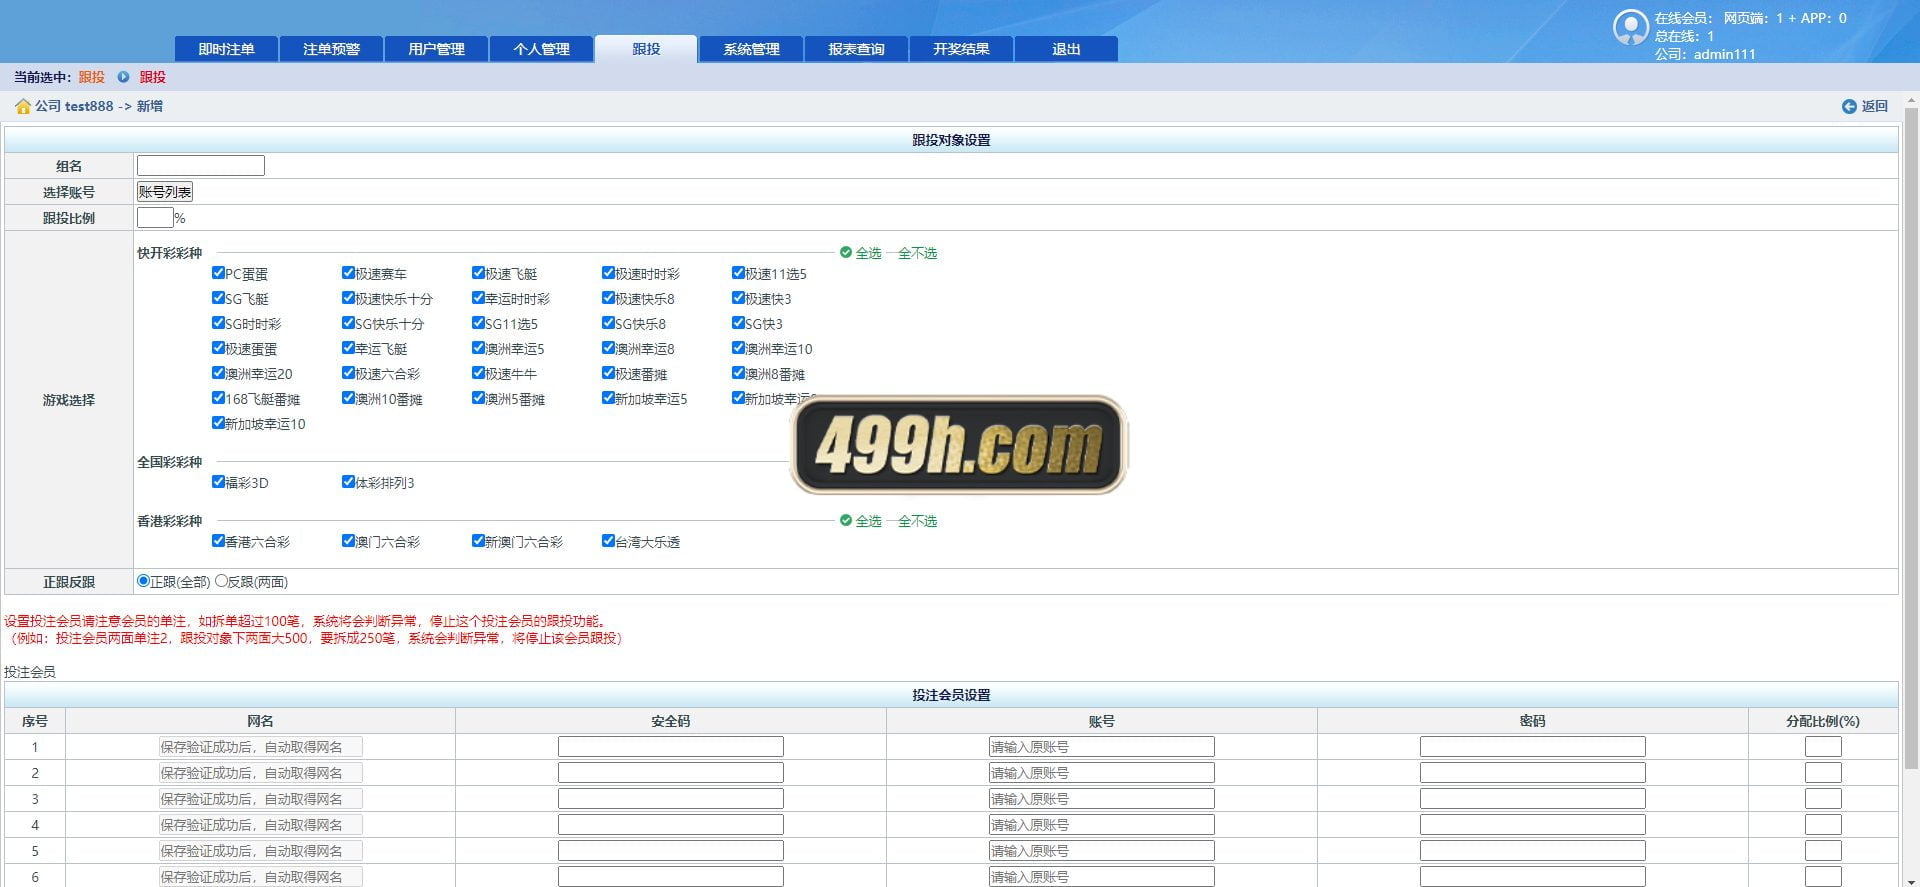Switch to the 用户管理 tab
The image size is (1920, 887).
pyautogui.click(x=436, y=49)
